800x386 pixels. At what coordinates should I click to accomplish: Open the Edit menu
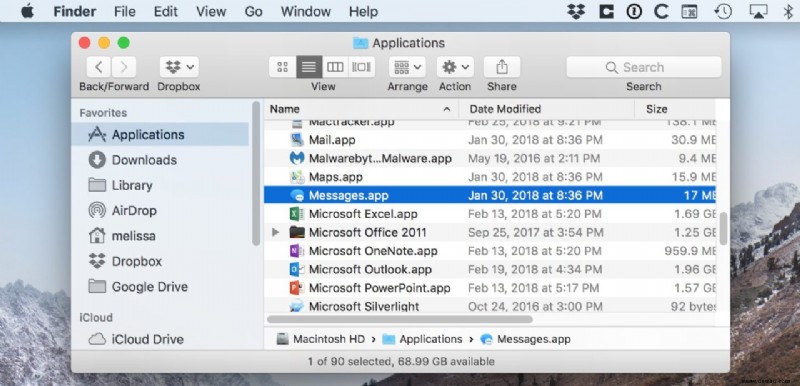point(166,12)
